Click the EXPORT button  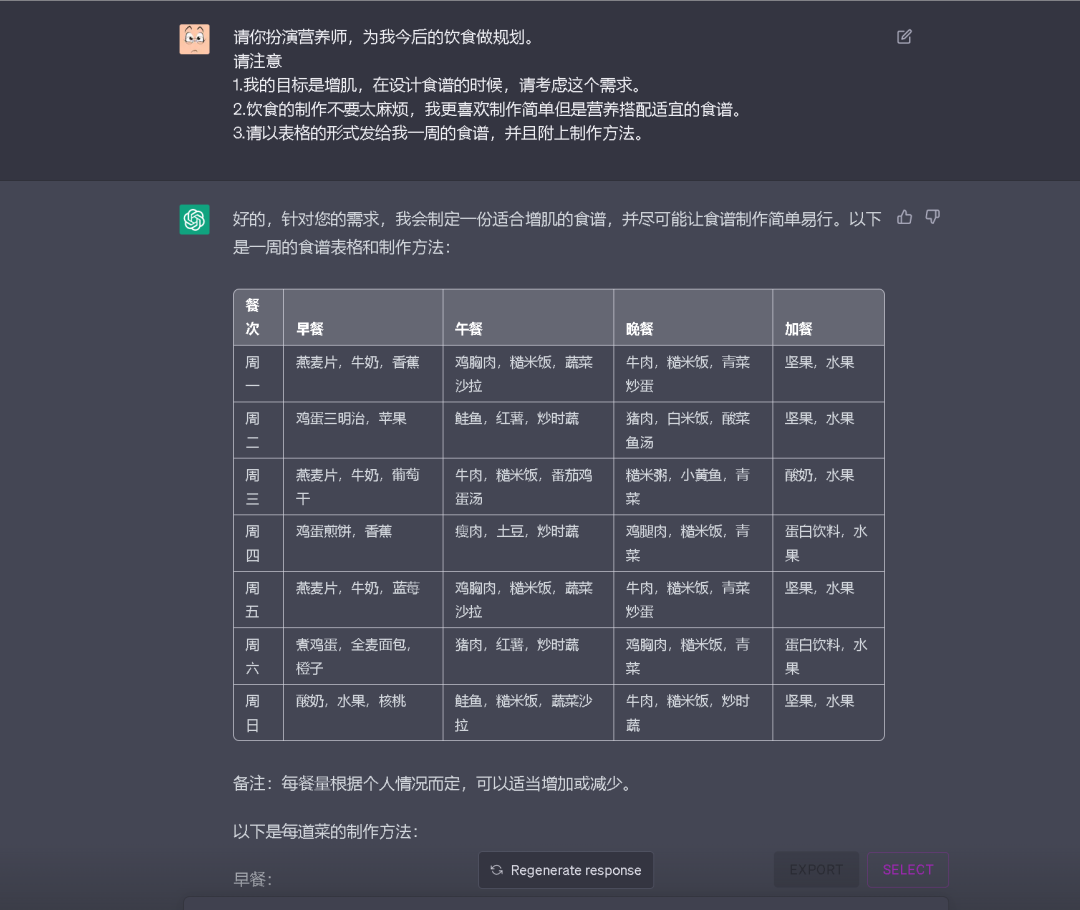coord(816,870)
